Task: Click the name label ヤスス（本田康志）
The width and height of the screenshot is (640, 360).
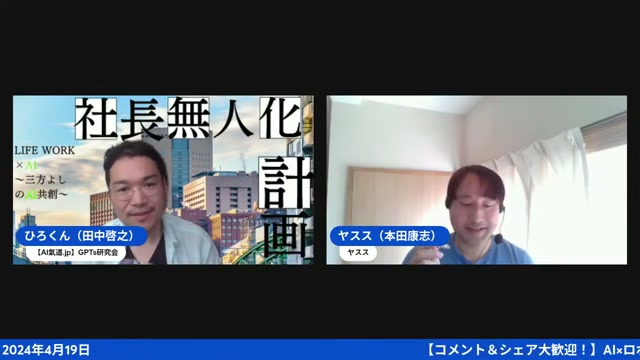Action: [x=390, y=236]
